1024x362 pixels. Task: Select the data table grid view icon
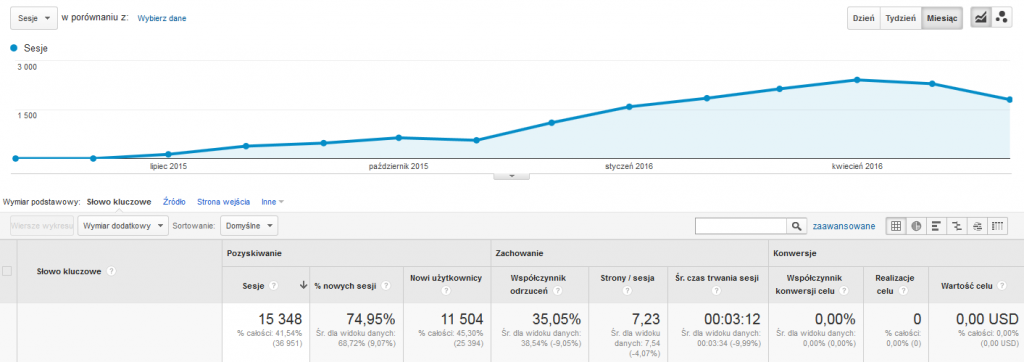pyautogui.click(x=896, y=226)
